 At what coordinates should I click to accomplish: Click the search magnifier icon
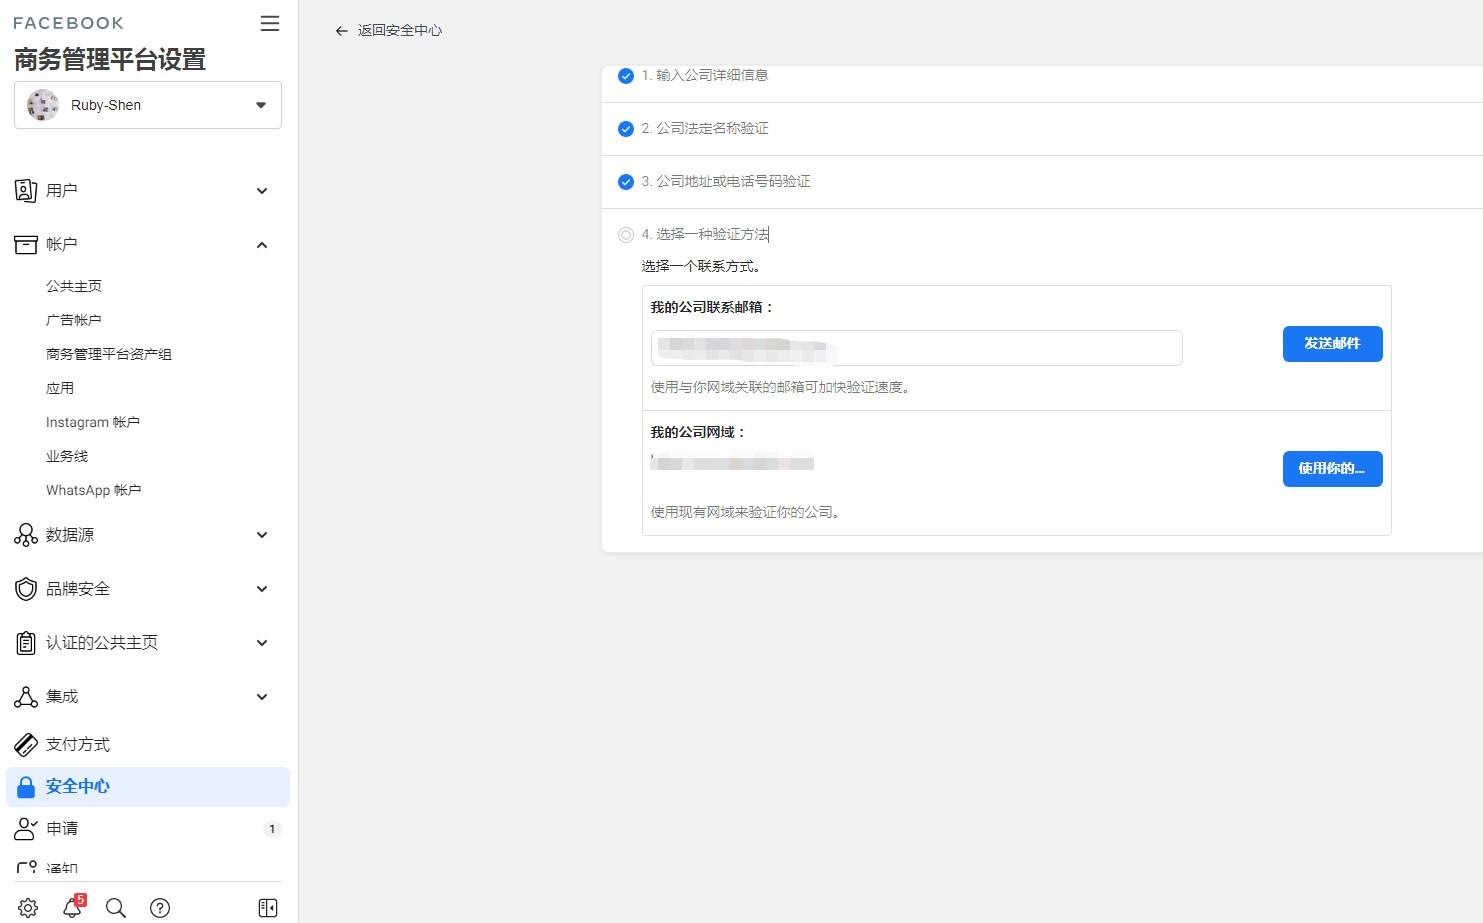click(x=116, y=908)
